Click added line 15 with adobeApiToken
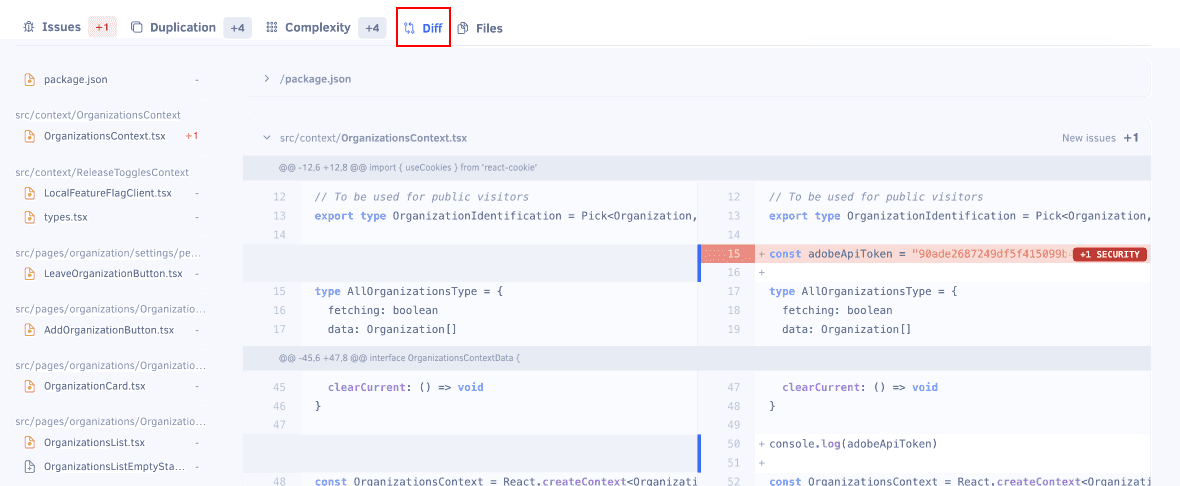 coord(920,254)
